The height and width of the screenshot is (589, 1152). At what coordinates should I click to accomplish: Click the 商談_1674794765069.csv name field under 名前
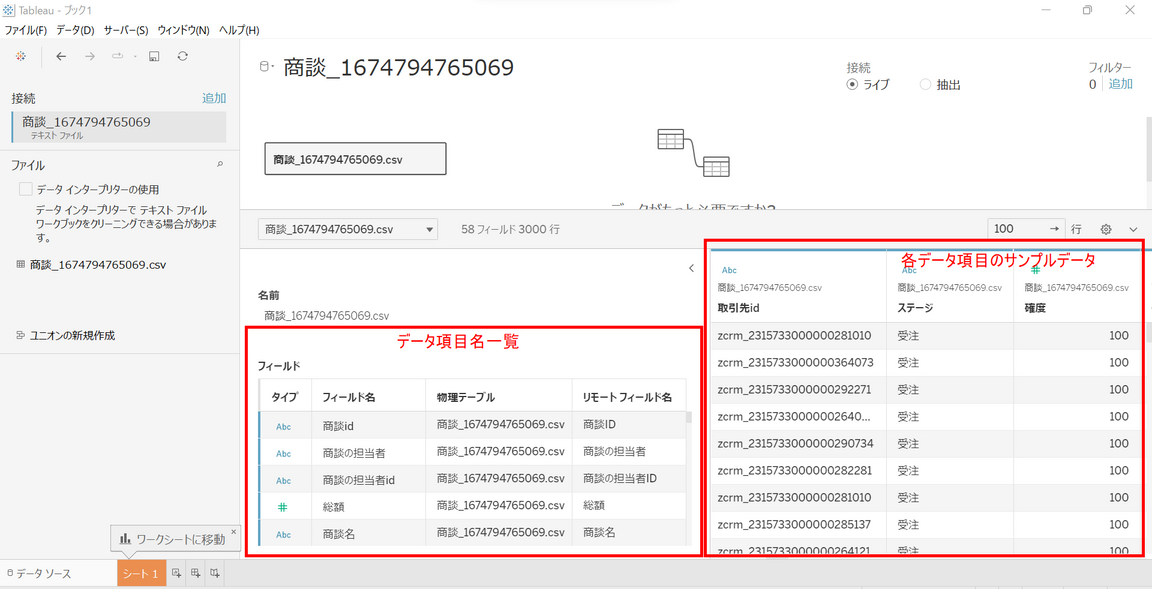(327, 315)
